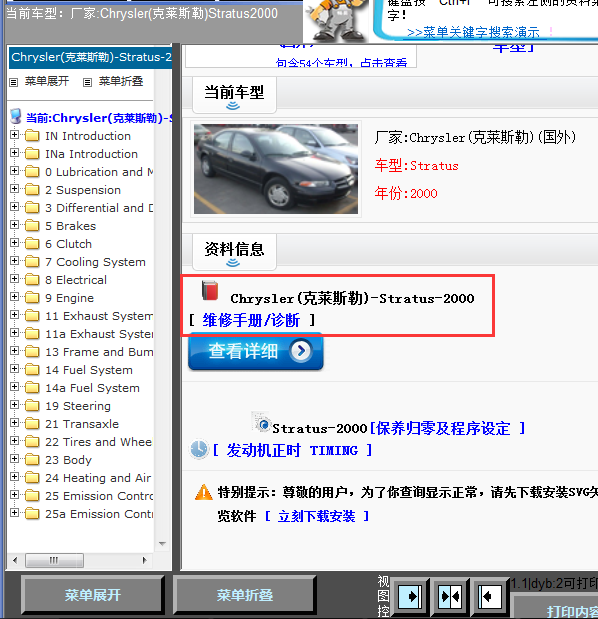Click the chevron under 当前车型 heading
Image resolution: width=598 pixels, height=619 pixels.
tap(233, 106)
